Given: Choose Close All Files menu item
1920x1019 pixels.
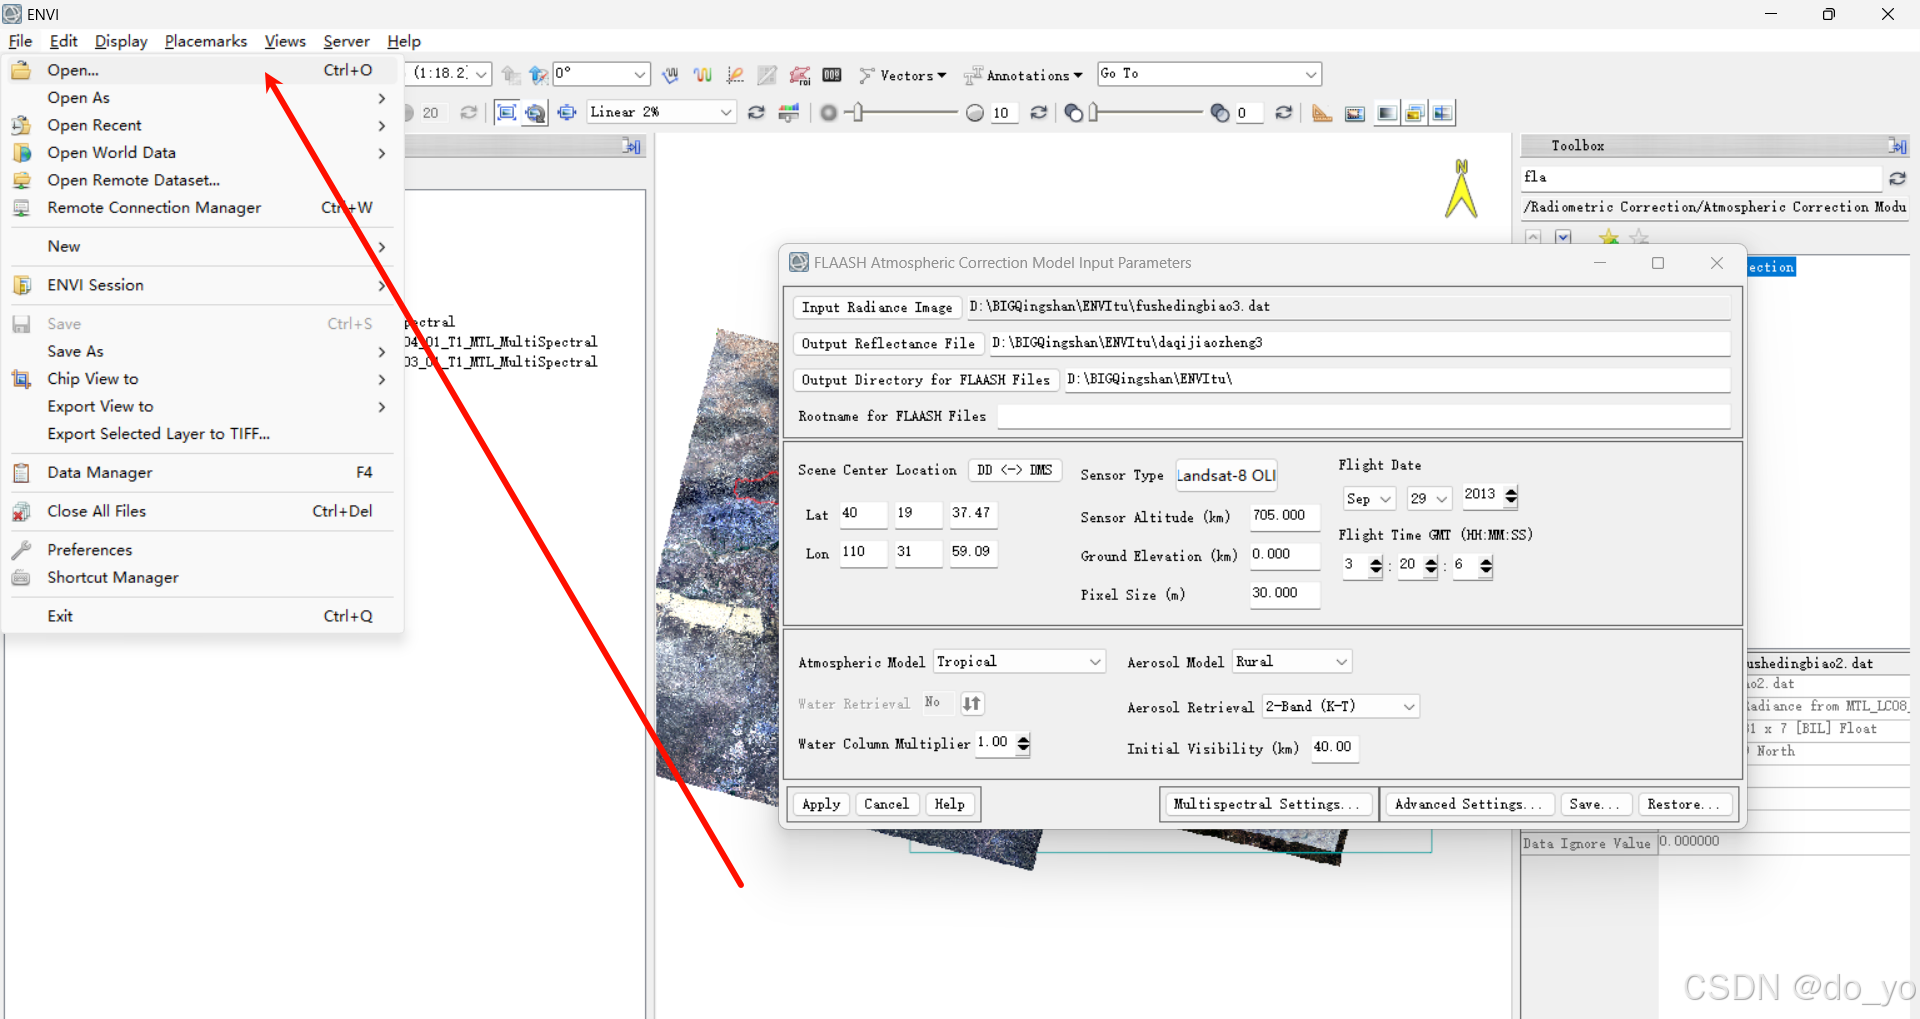Looking at the screenshot, I should click(x=202, y=511).
